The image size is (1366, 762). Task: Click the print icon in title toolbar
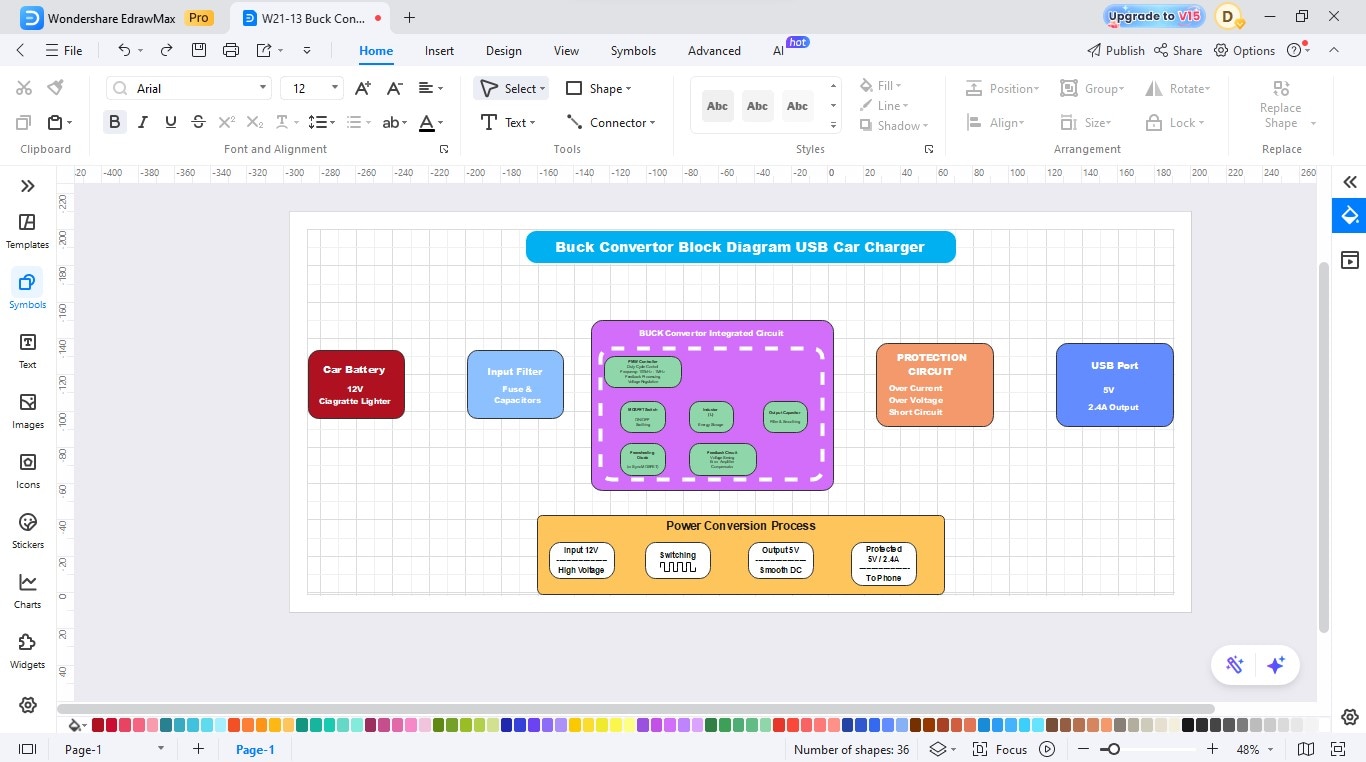[x=231, y=50]
